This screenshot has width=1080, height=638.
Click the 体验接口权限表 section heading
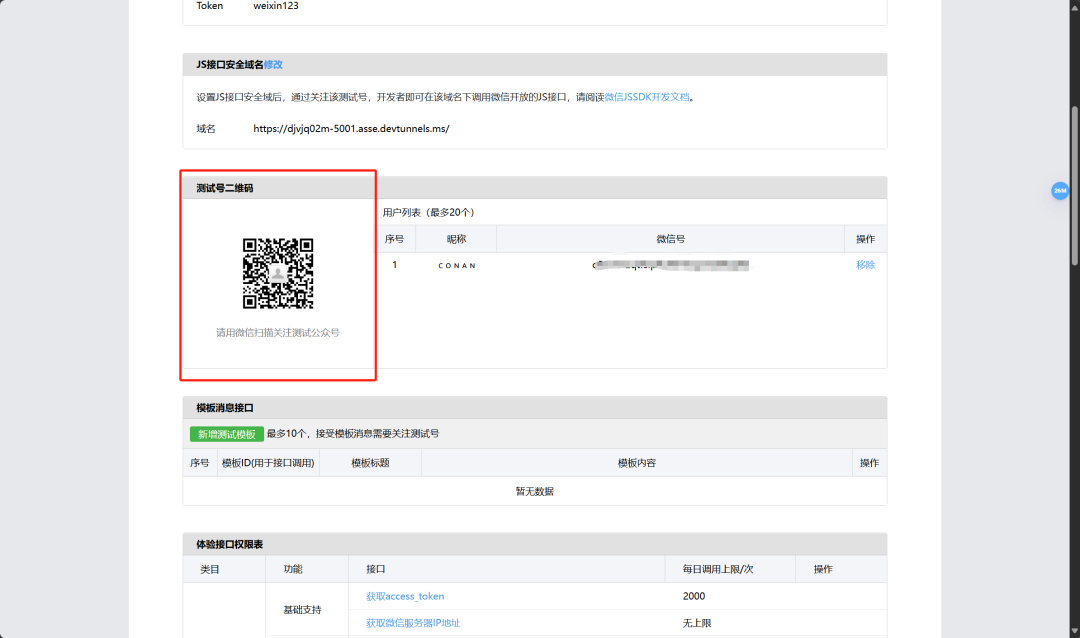tap(229, 544)
